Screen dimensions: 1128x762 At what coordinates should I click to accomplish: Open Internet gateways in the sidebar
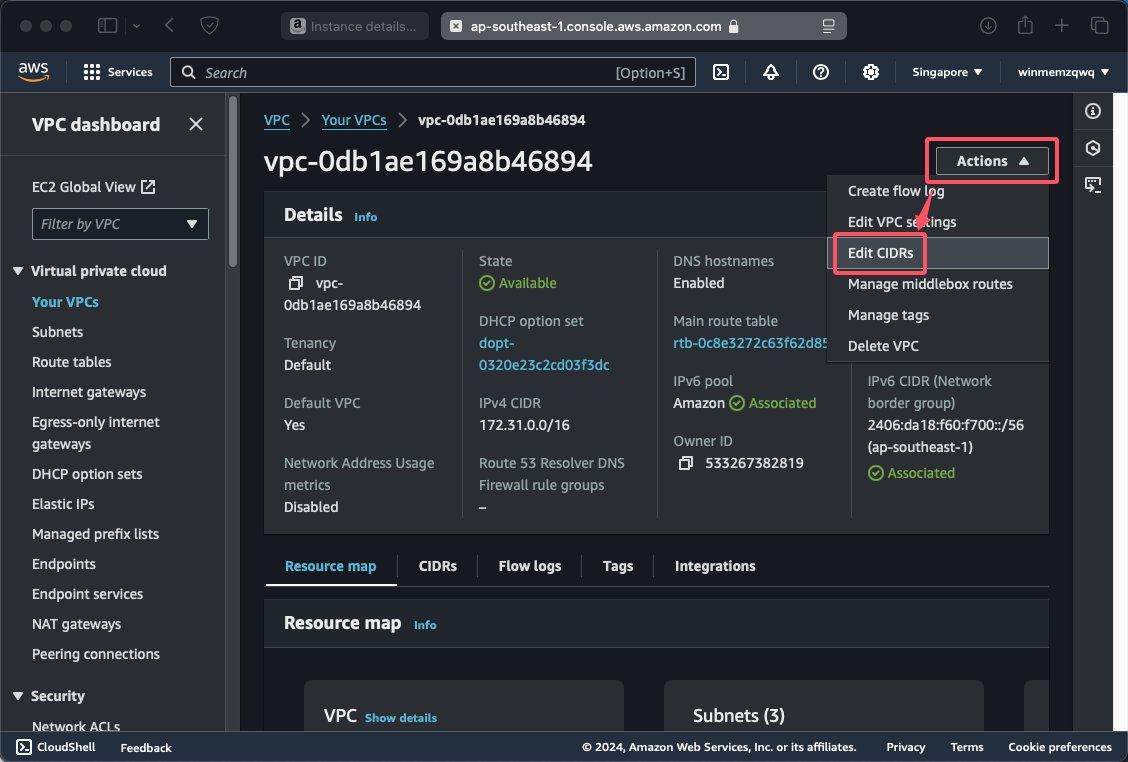[89, 392]
